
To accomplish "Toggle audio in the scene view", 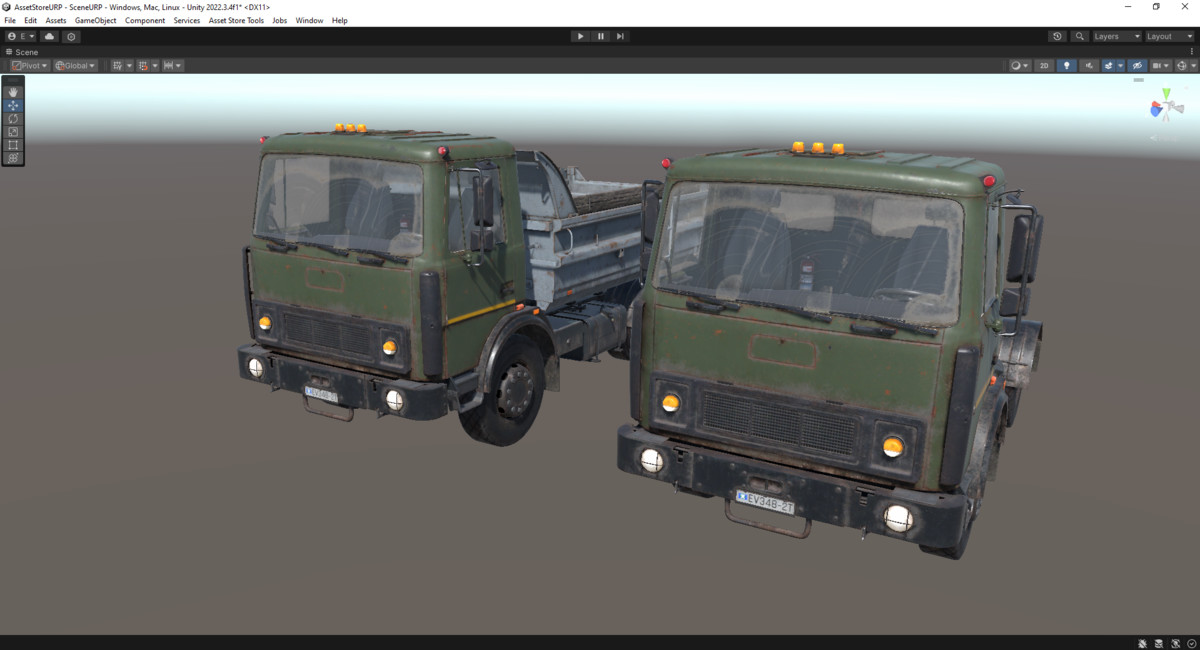I will 1089,65.
